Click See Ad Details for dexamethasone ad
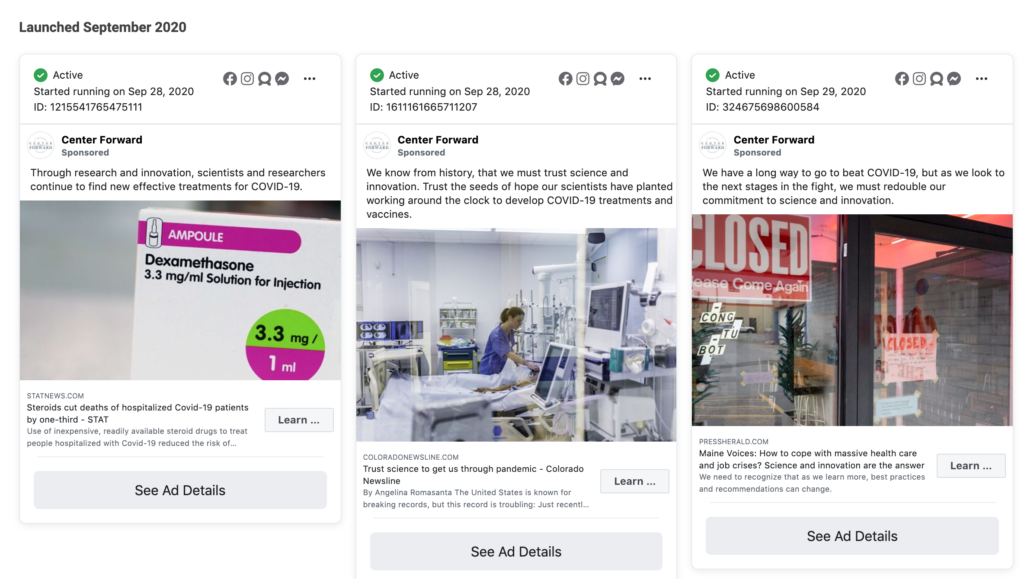 click(180, 490)
